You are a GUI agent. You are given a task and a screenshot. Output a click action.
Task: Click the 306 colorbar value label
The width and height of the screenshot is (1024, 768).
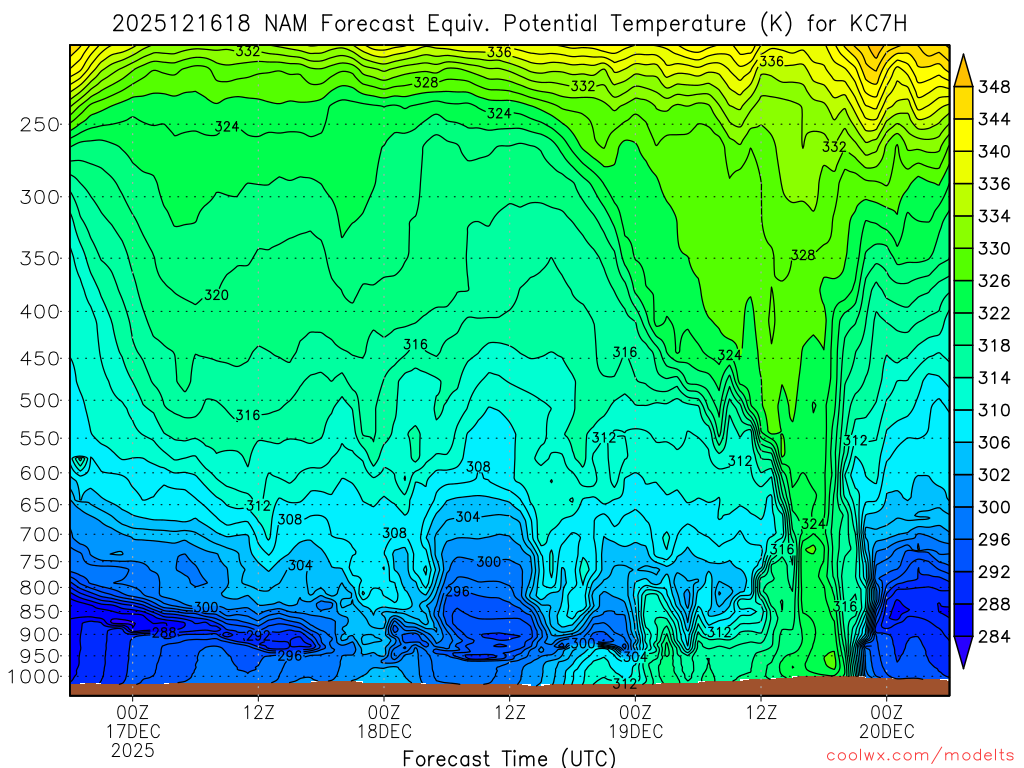coord(994,442)
